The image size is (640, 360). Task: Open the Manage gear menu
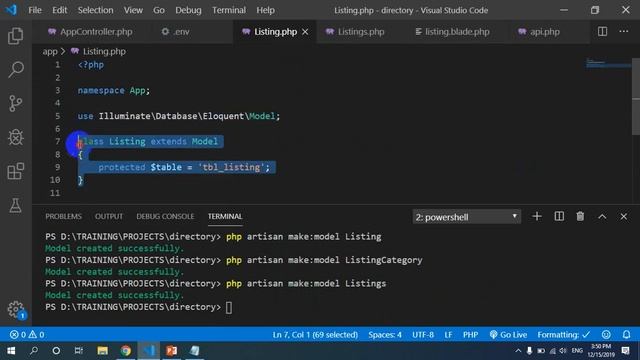pyautogui.click(x=16, y=309)
